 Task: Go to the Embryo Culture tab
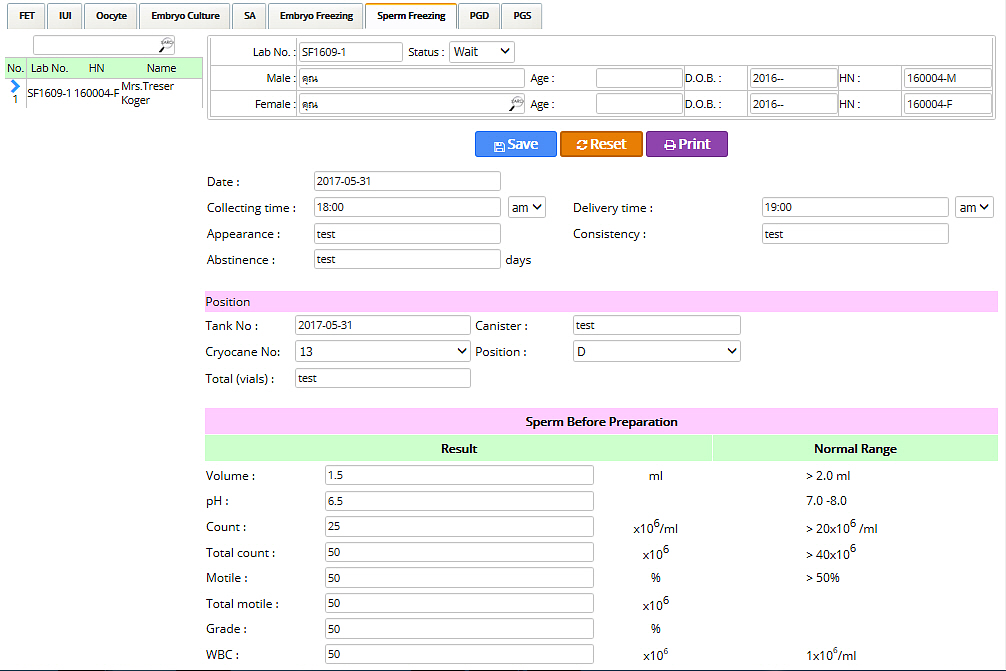(185, 16)
